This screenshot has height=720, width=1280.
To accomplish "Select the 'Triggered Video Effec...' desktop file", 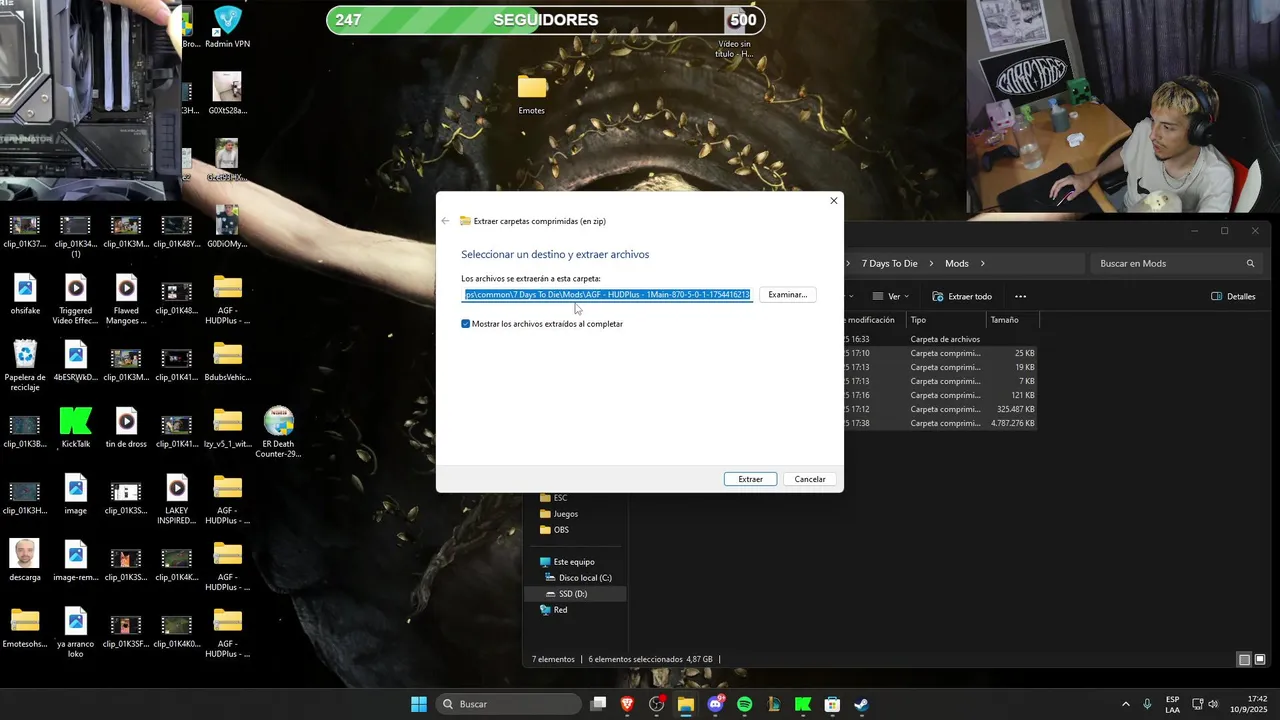I will 76,299.
